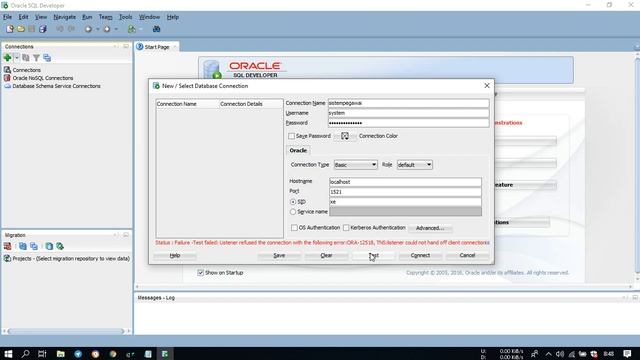Enable the OS Authentication checkbox
Screen dimensions: 640x360
(294, 228)
